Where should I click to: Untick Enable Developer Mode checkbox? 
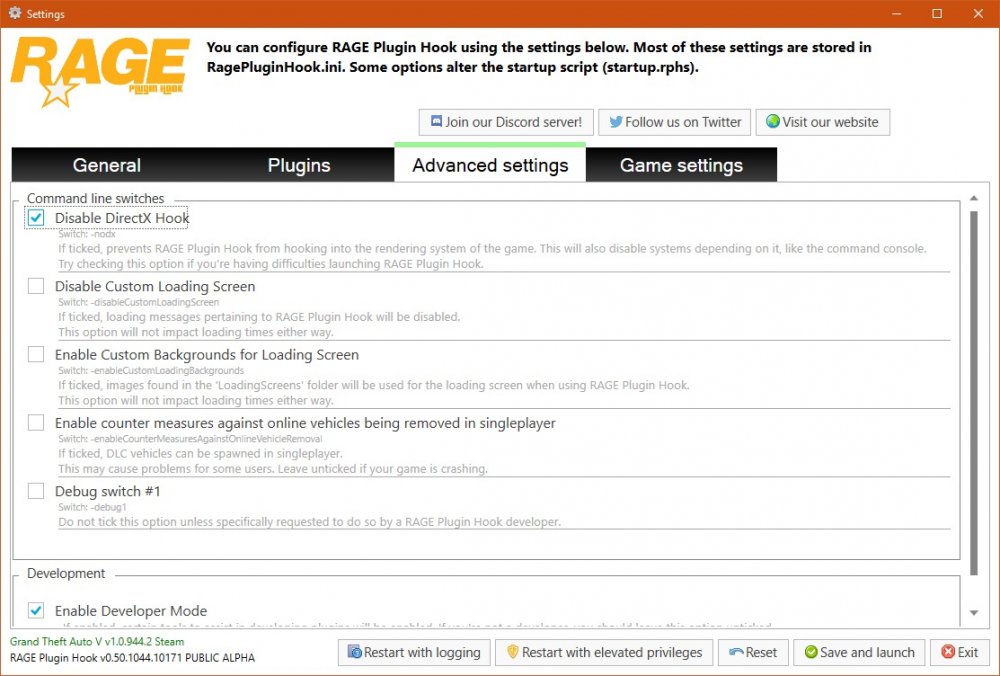coord(36,610)
